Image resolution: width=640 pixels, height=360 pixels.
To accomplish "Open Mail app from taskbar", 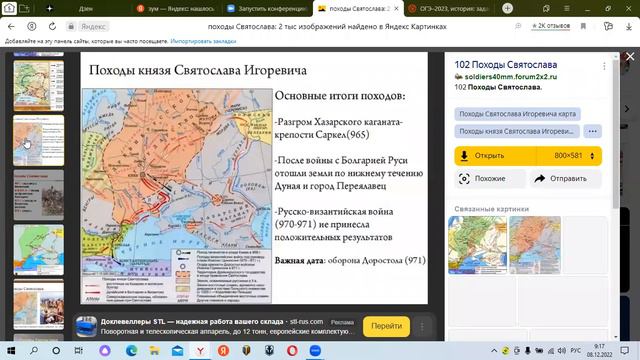I will point(178,351).
